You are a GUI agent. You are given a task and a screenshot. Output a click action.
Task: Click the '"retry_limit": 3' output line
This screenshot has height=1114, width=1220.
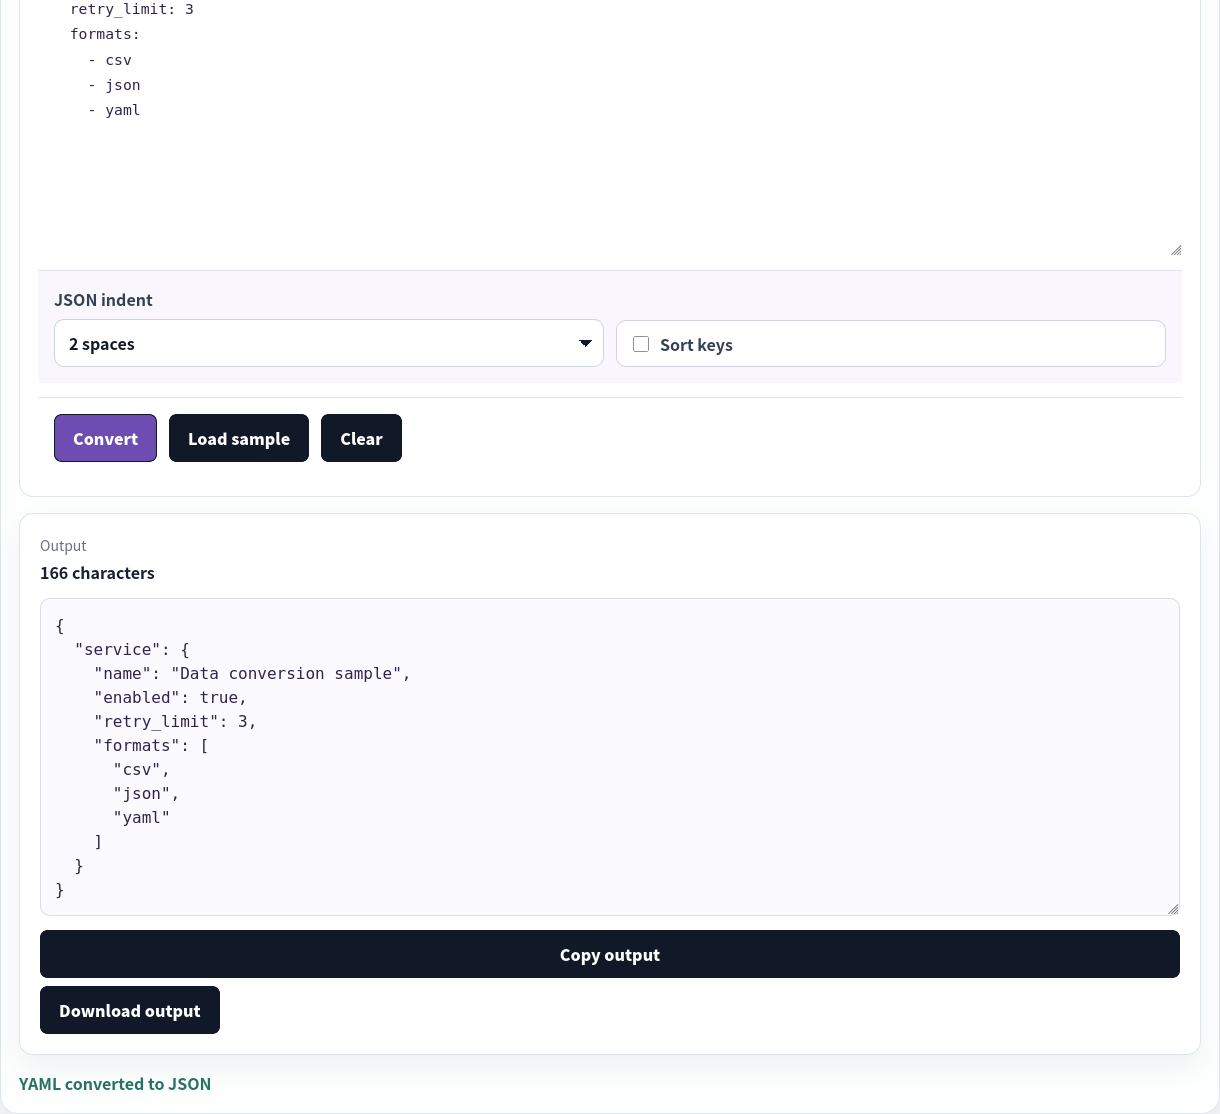click(175, 722)
